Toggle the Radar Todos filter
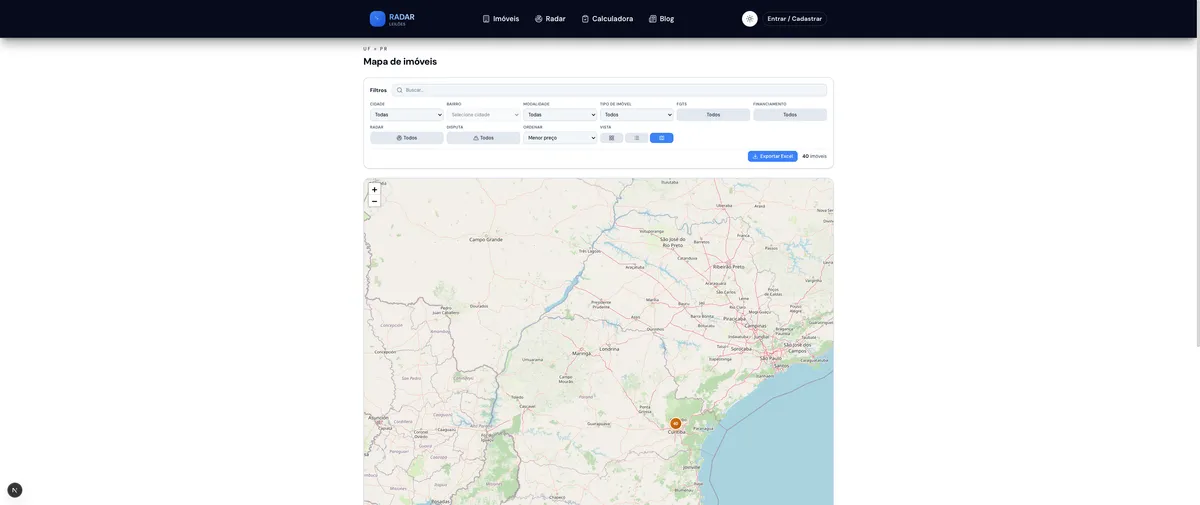 [407, 138]
